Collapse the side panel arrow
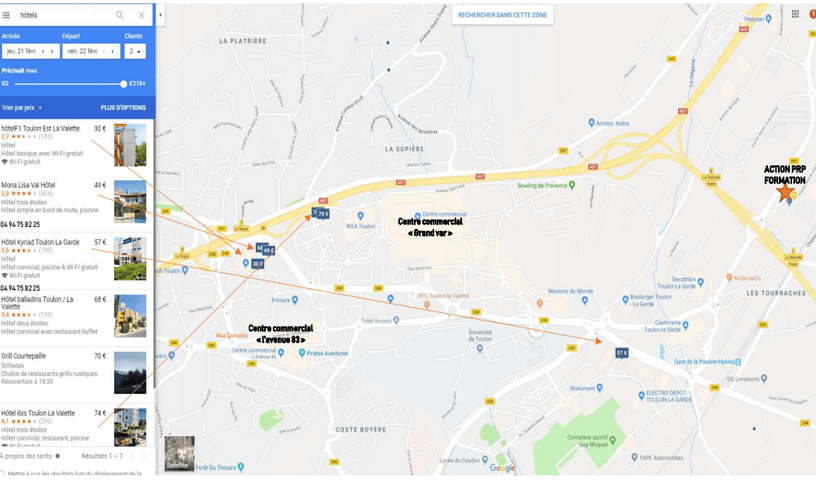 (x=160, y=15)
